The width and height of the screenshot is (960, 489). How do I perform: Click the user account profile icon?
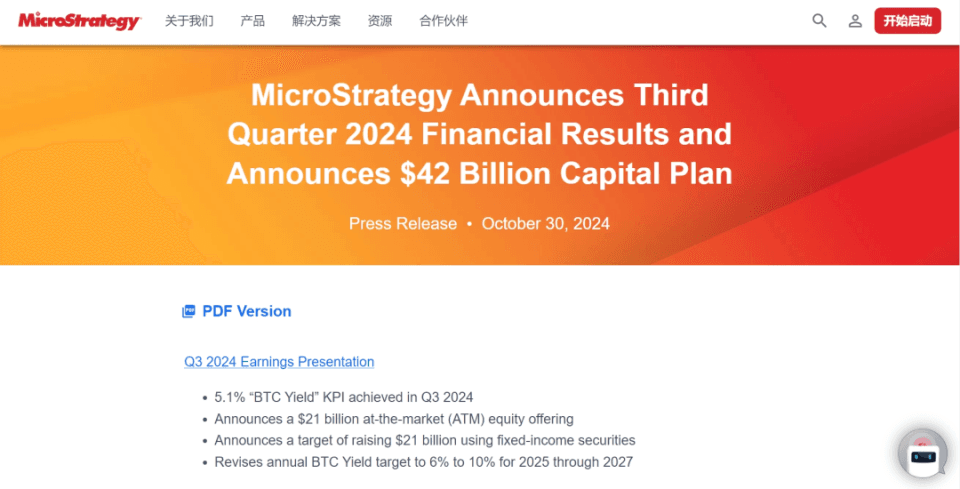(x=855, y=21)
